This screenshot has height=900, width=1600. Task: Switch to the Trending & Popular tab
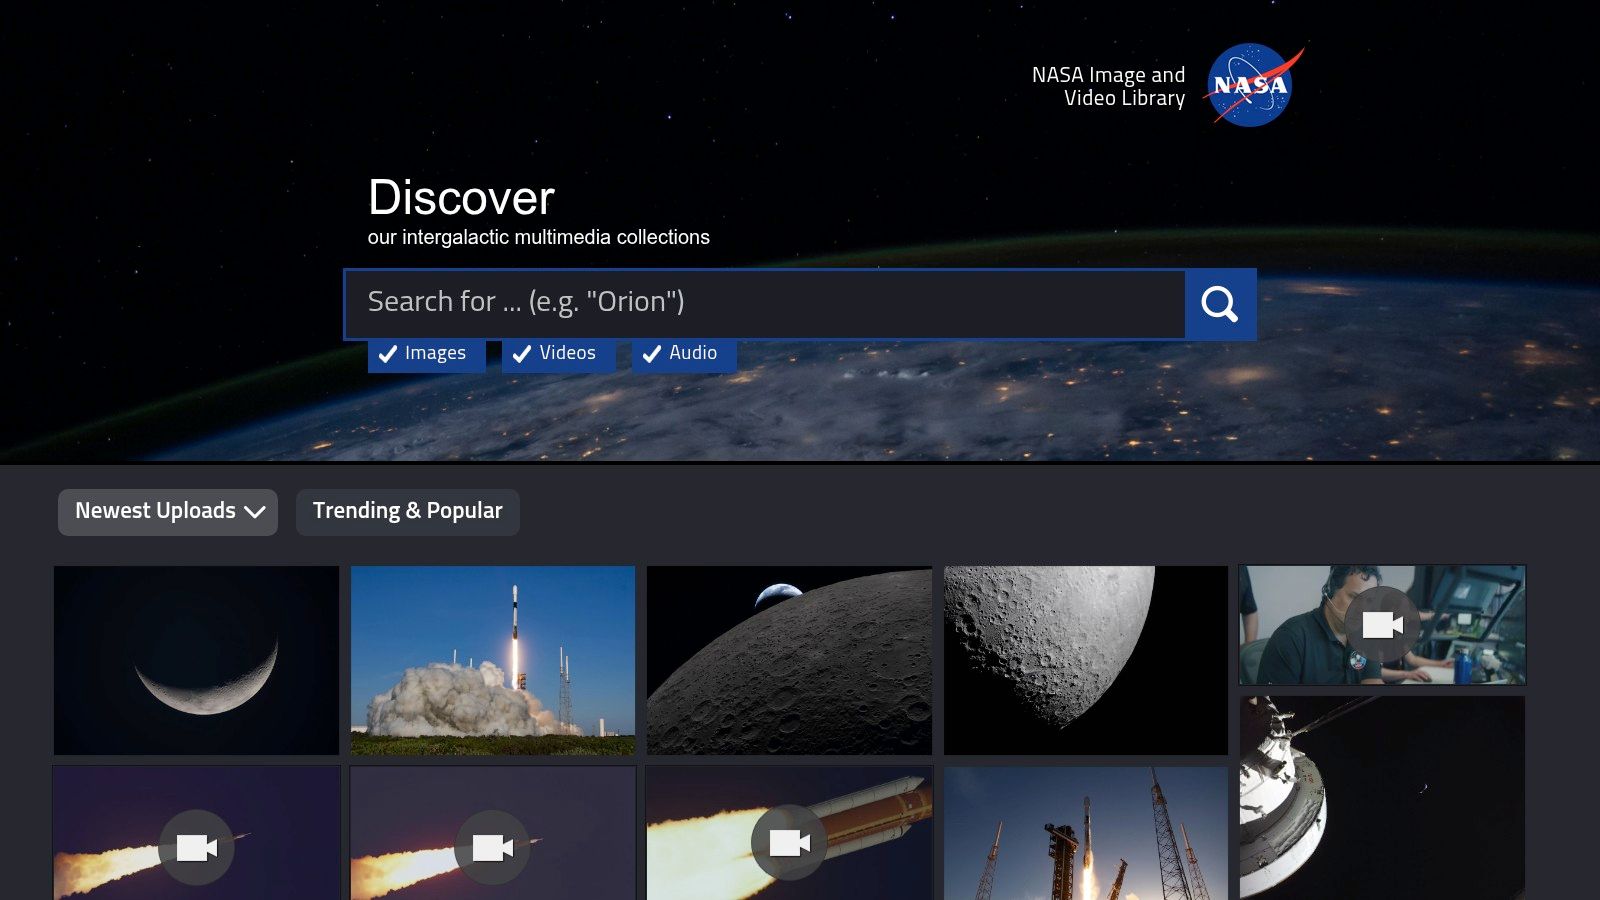point(408,512)
